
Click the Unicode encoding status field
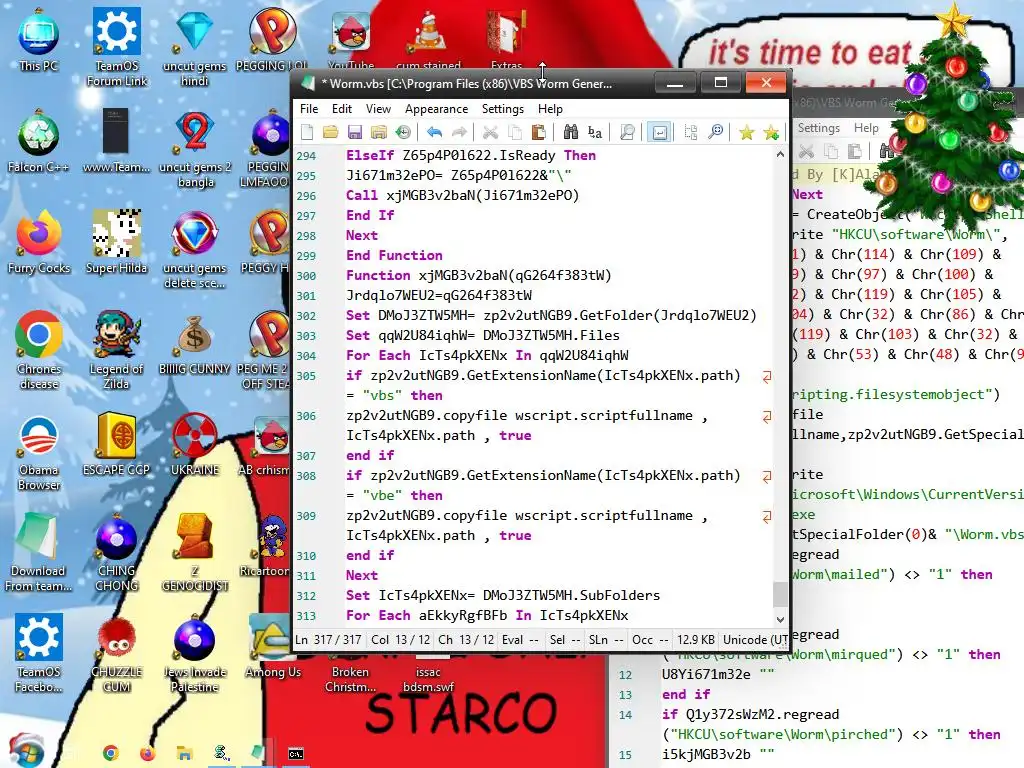755,639
